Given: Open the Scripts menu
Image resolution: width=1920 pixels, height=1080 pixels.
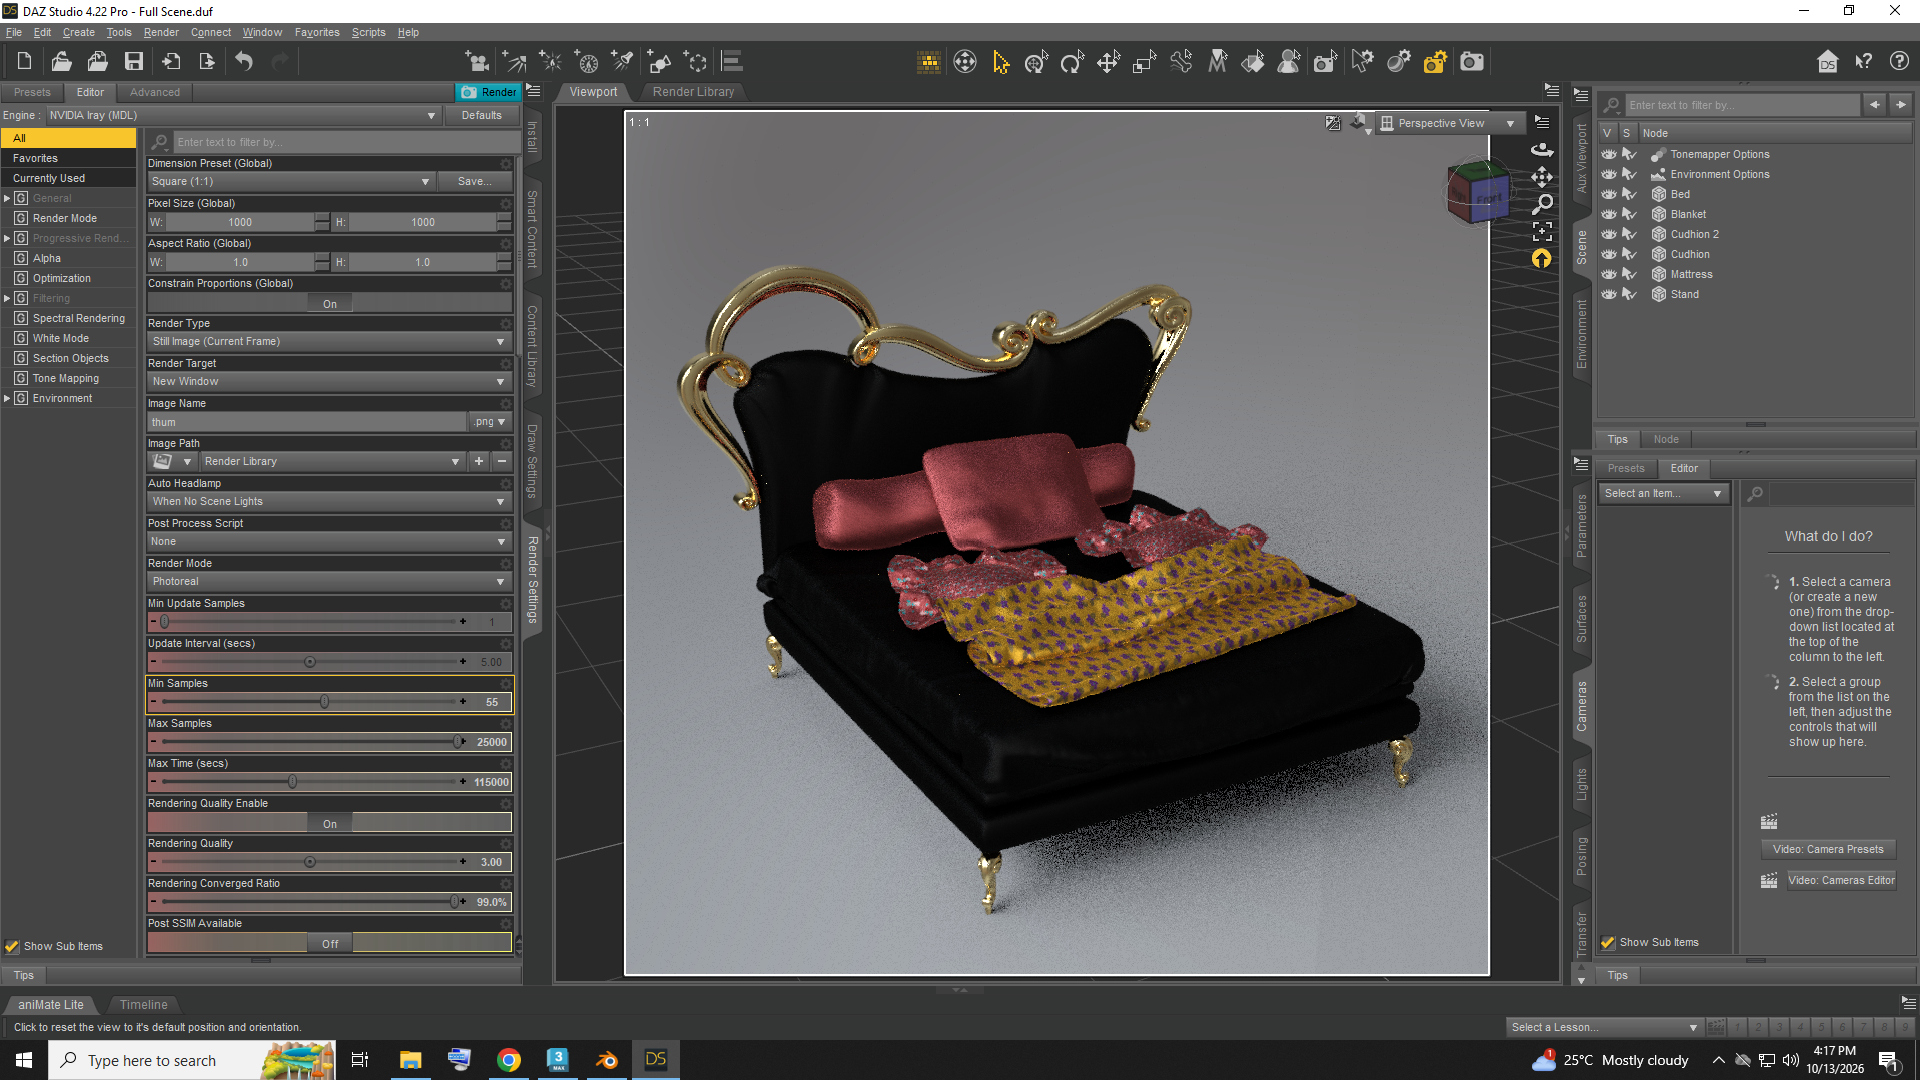Looking at the screenshot, I should pyautogui.click(x=368, y=32).
